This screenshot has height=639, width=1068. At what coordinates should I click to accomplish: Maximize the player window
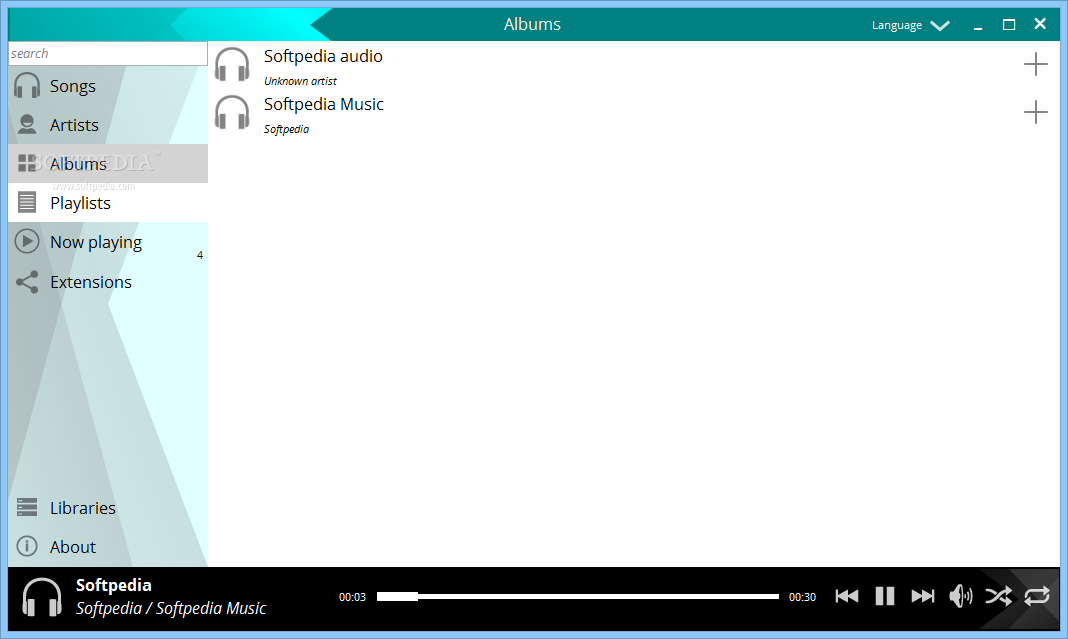[x=1009, y=25]
